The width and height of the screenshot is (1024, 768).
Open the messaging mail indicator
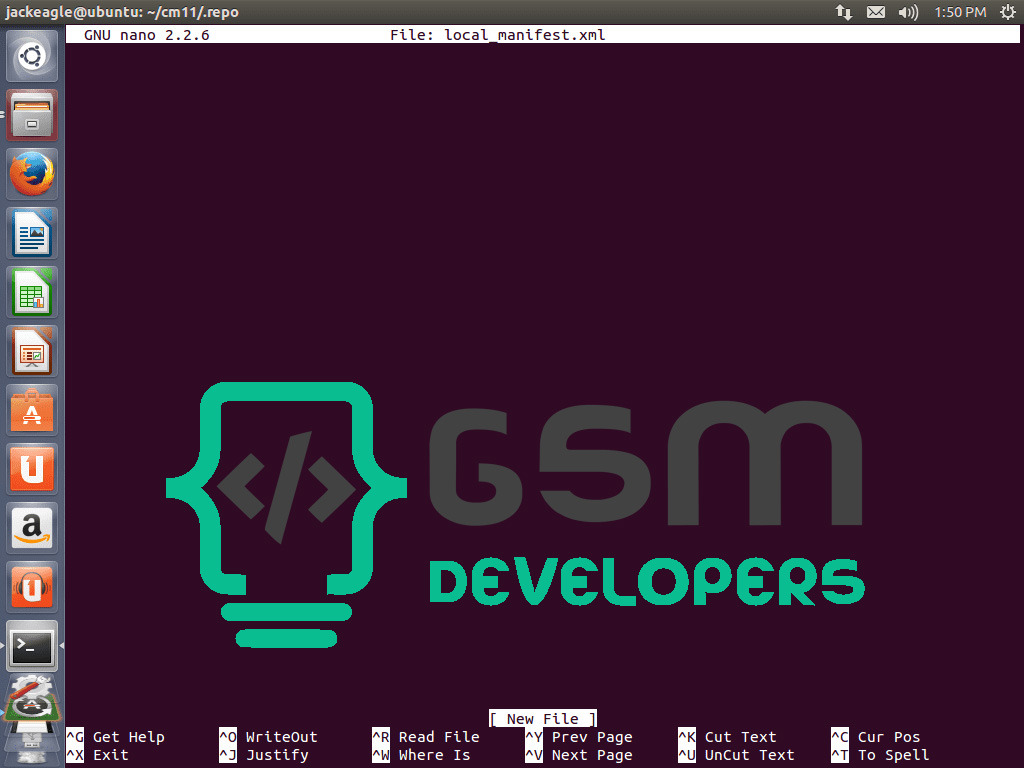[x=876, y=12]
